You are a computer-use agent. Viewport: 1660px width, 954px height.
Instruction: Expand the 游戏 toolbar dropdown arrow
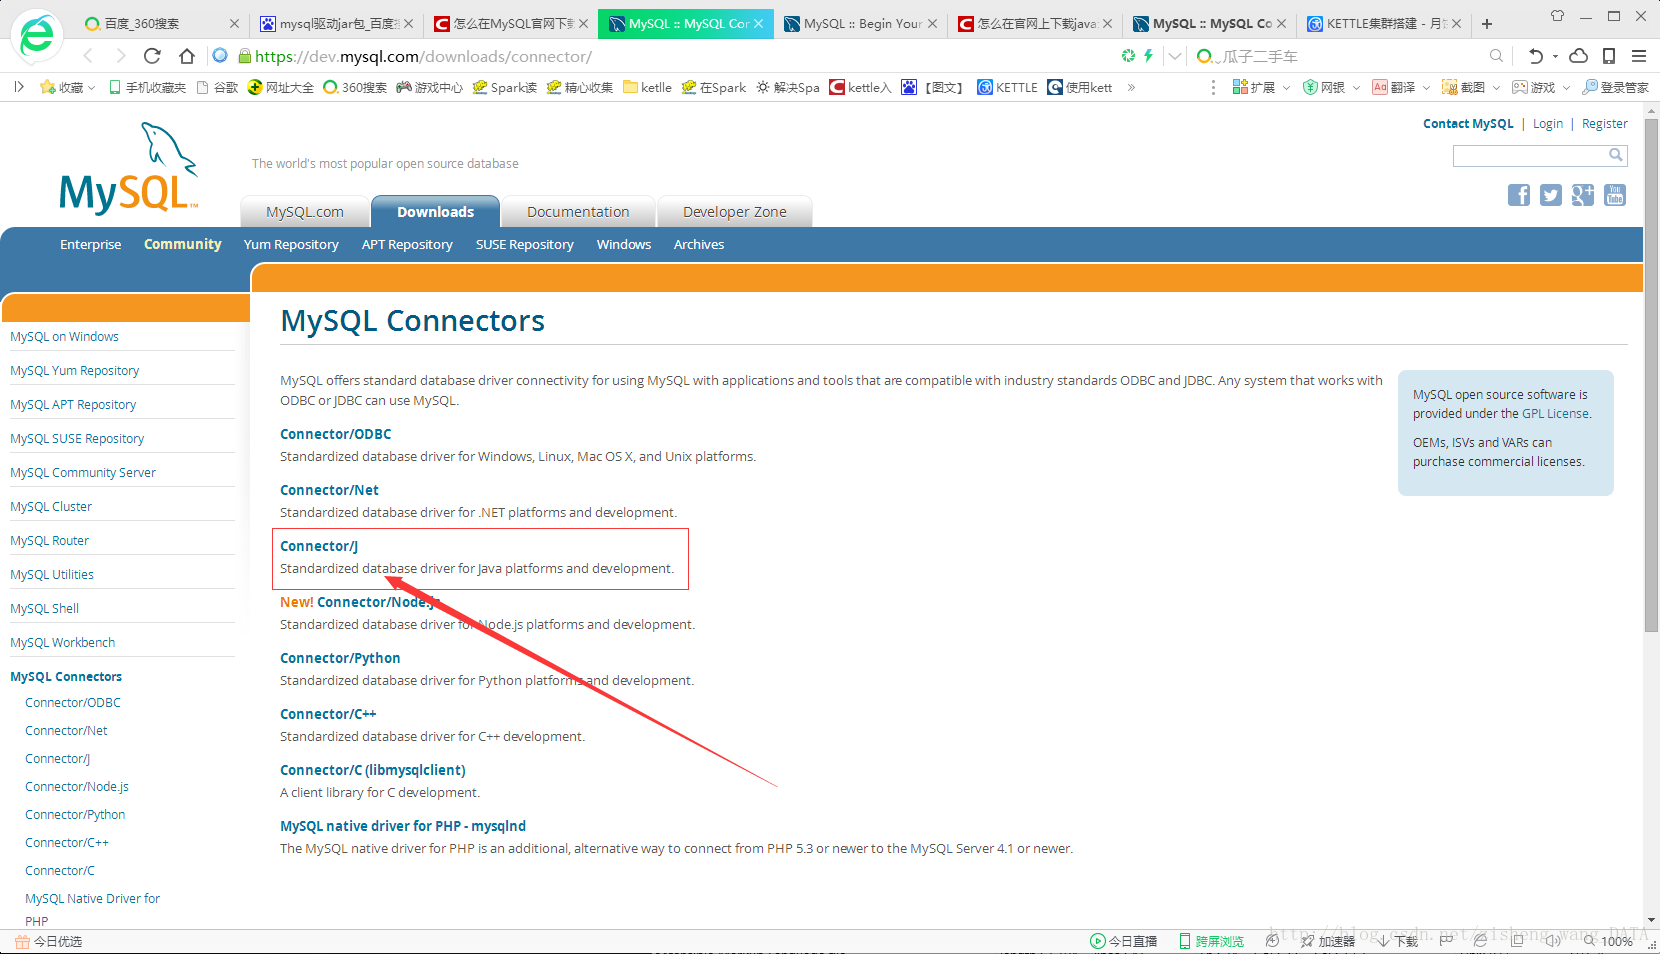pos(1566,87)
